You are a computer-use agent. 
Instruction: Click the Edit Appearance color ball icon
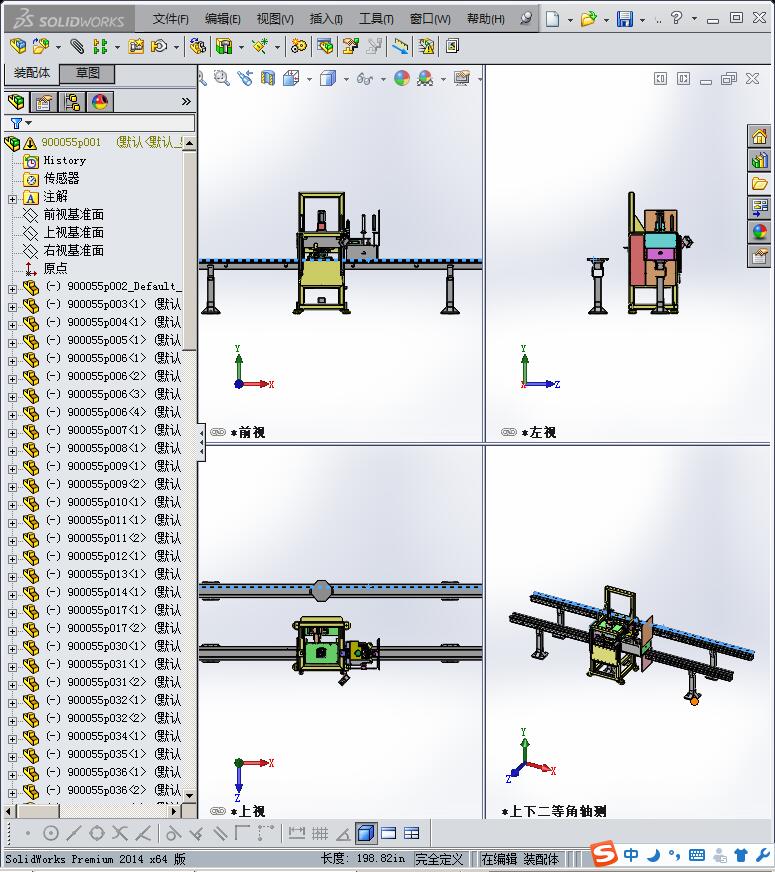(402, 78)
